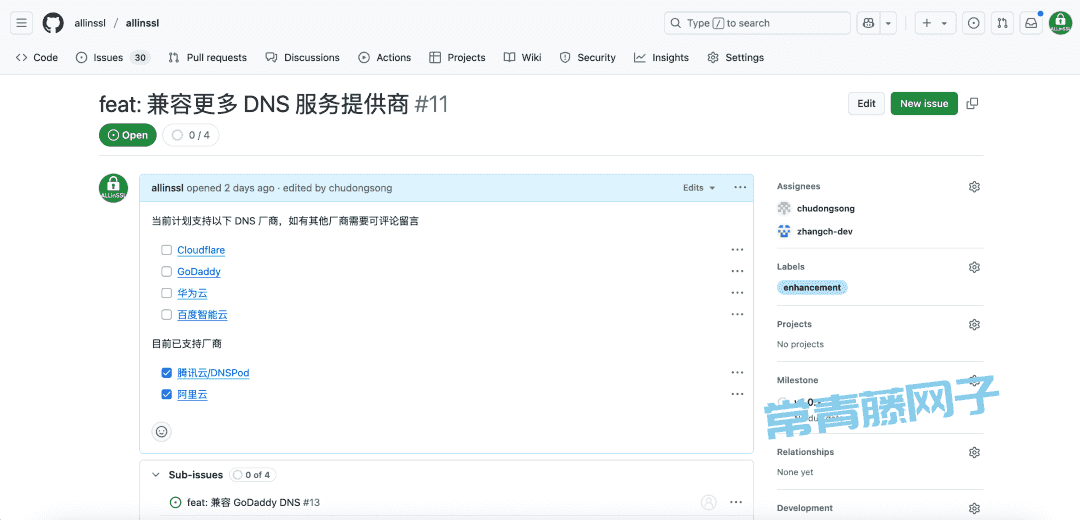This screenshot has height=520, width=1080.
Task: Click the 0 / 4 progress pill
Action: click(x=191, y=135)
